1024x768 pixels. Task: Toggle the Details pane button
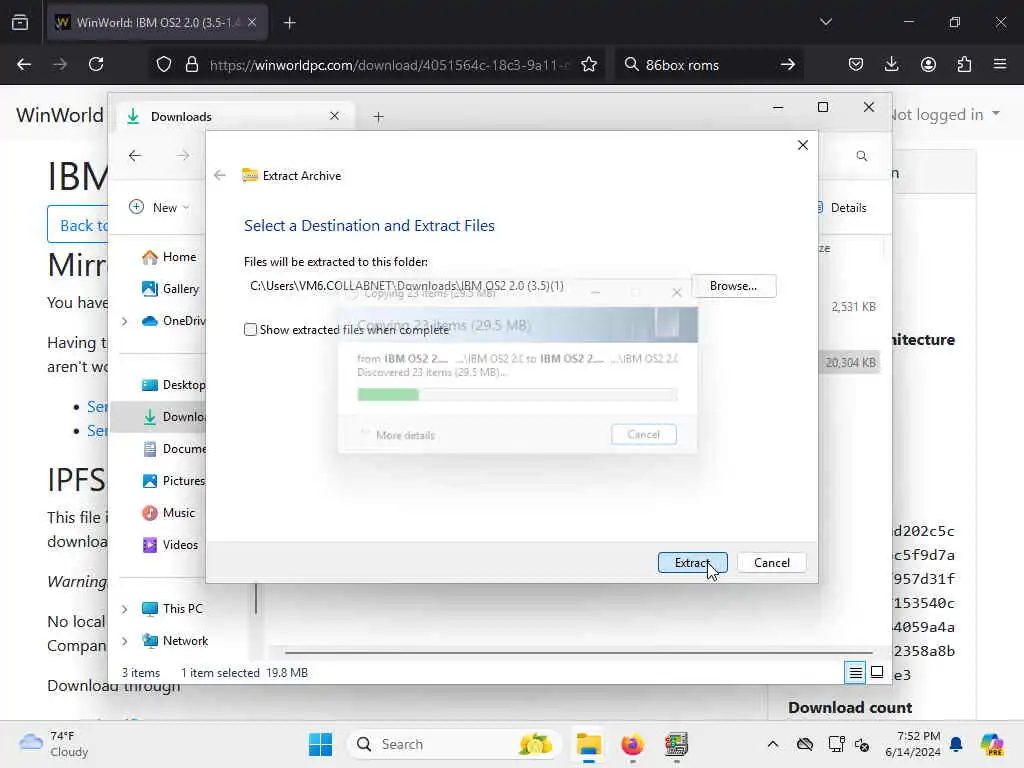pyautogui.click(x=842, y=208)
